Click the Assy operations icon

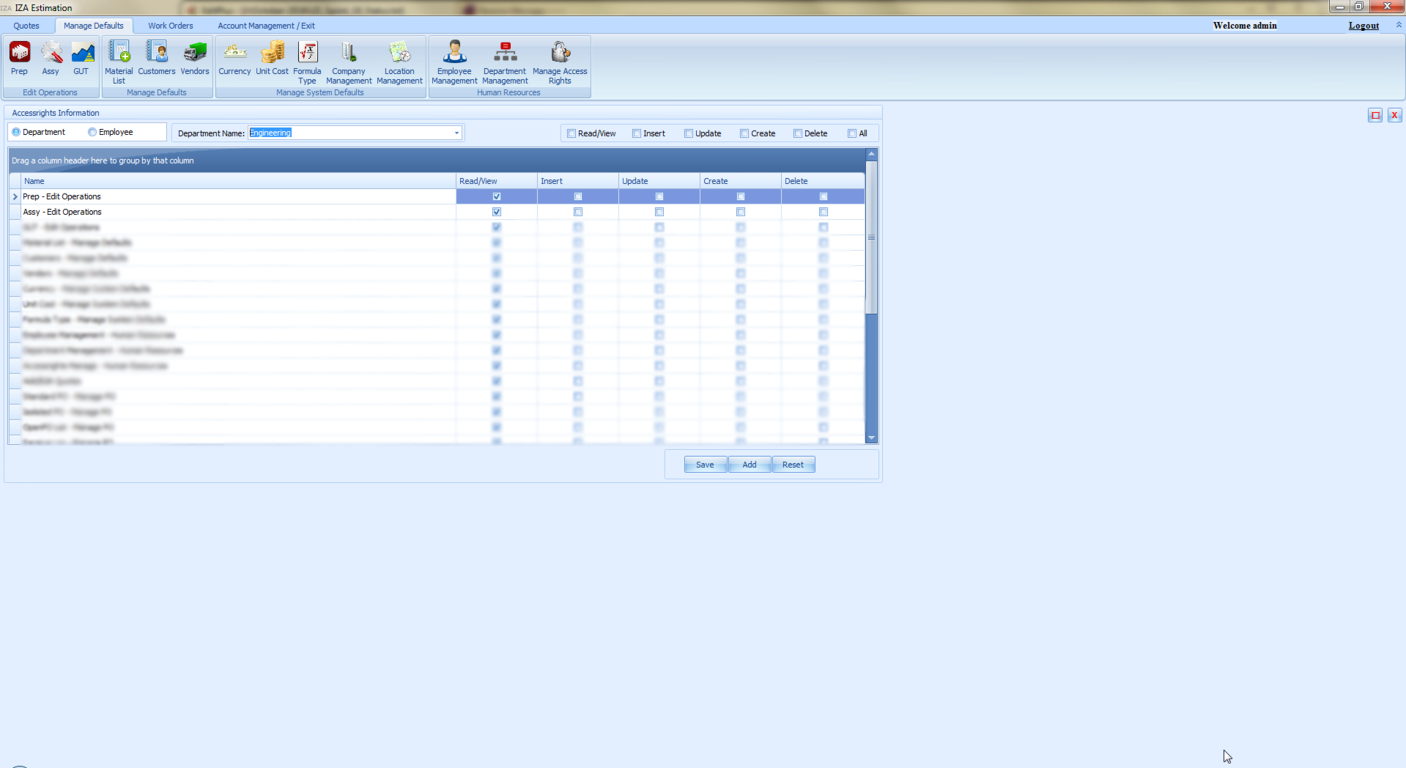(x=50, y=58)
